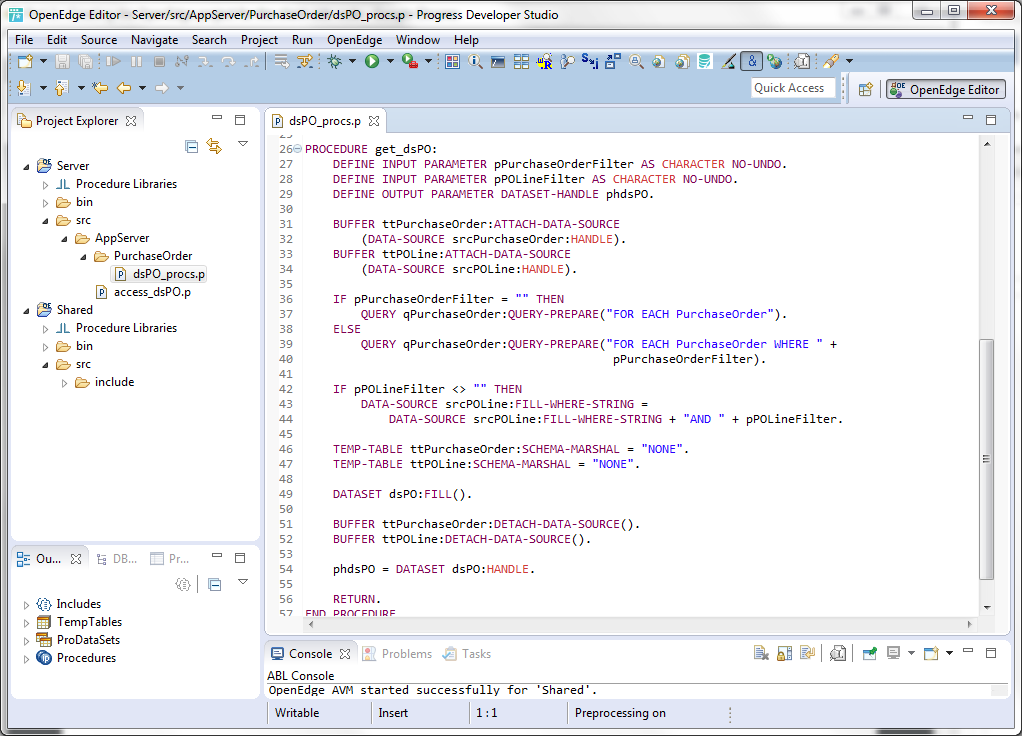
Task: Click the yellow Back navigation arrow
Action: coord(124,87)
